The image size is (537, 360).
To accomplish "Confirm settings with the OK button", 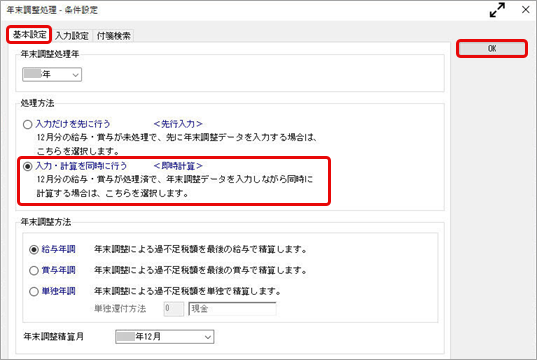I will click(492, 49).
